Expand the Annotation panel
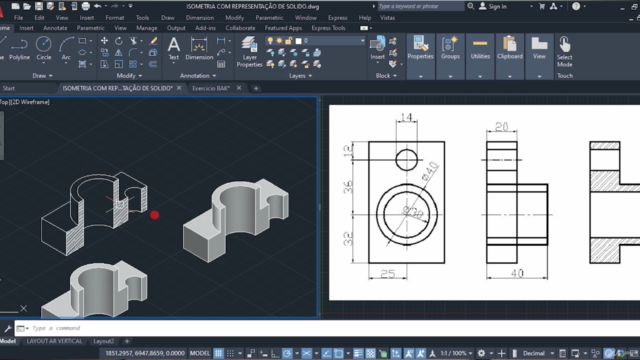The image size is (640, 360). tap(198, 76)
